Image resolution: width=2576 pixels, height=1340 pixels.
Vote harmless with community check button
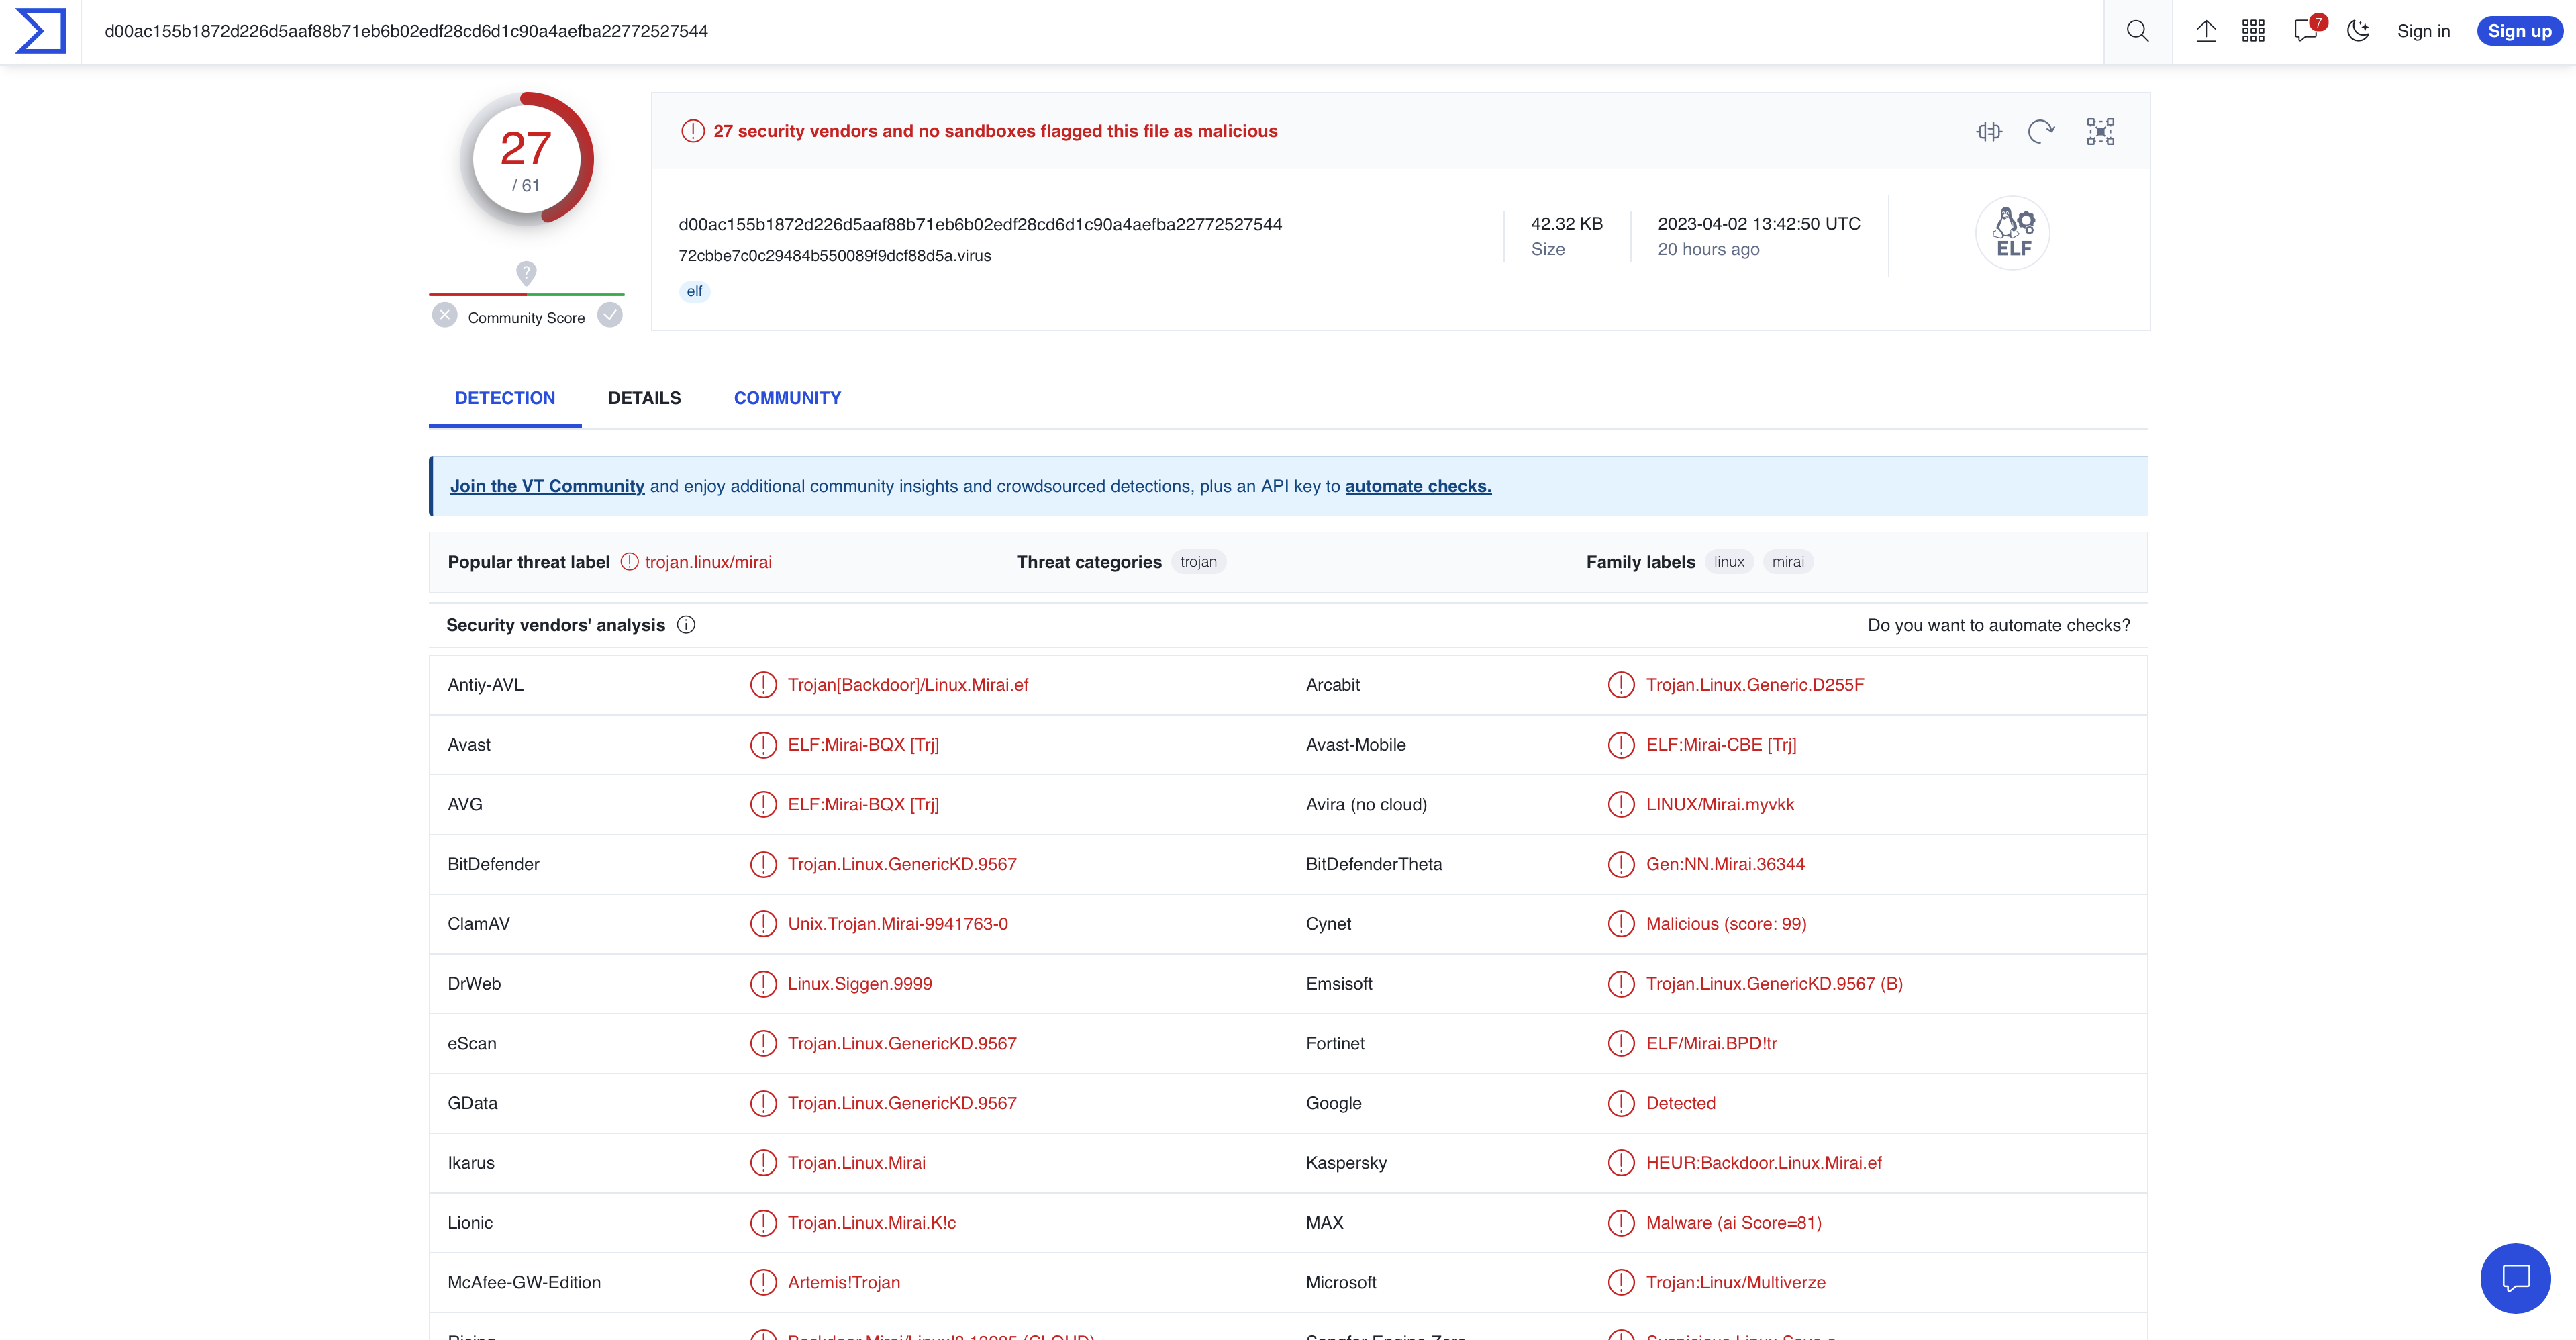[x=610, y=315]
